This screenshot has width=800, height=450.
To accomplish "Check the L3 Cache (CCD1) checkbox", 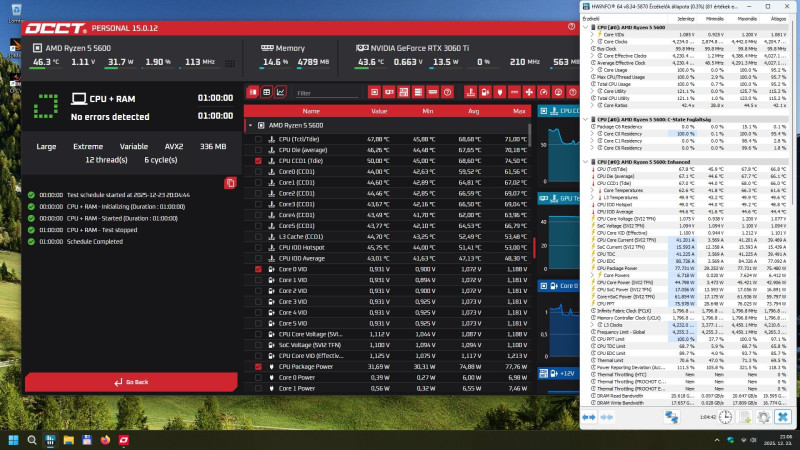I will (258, 237).
